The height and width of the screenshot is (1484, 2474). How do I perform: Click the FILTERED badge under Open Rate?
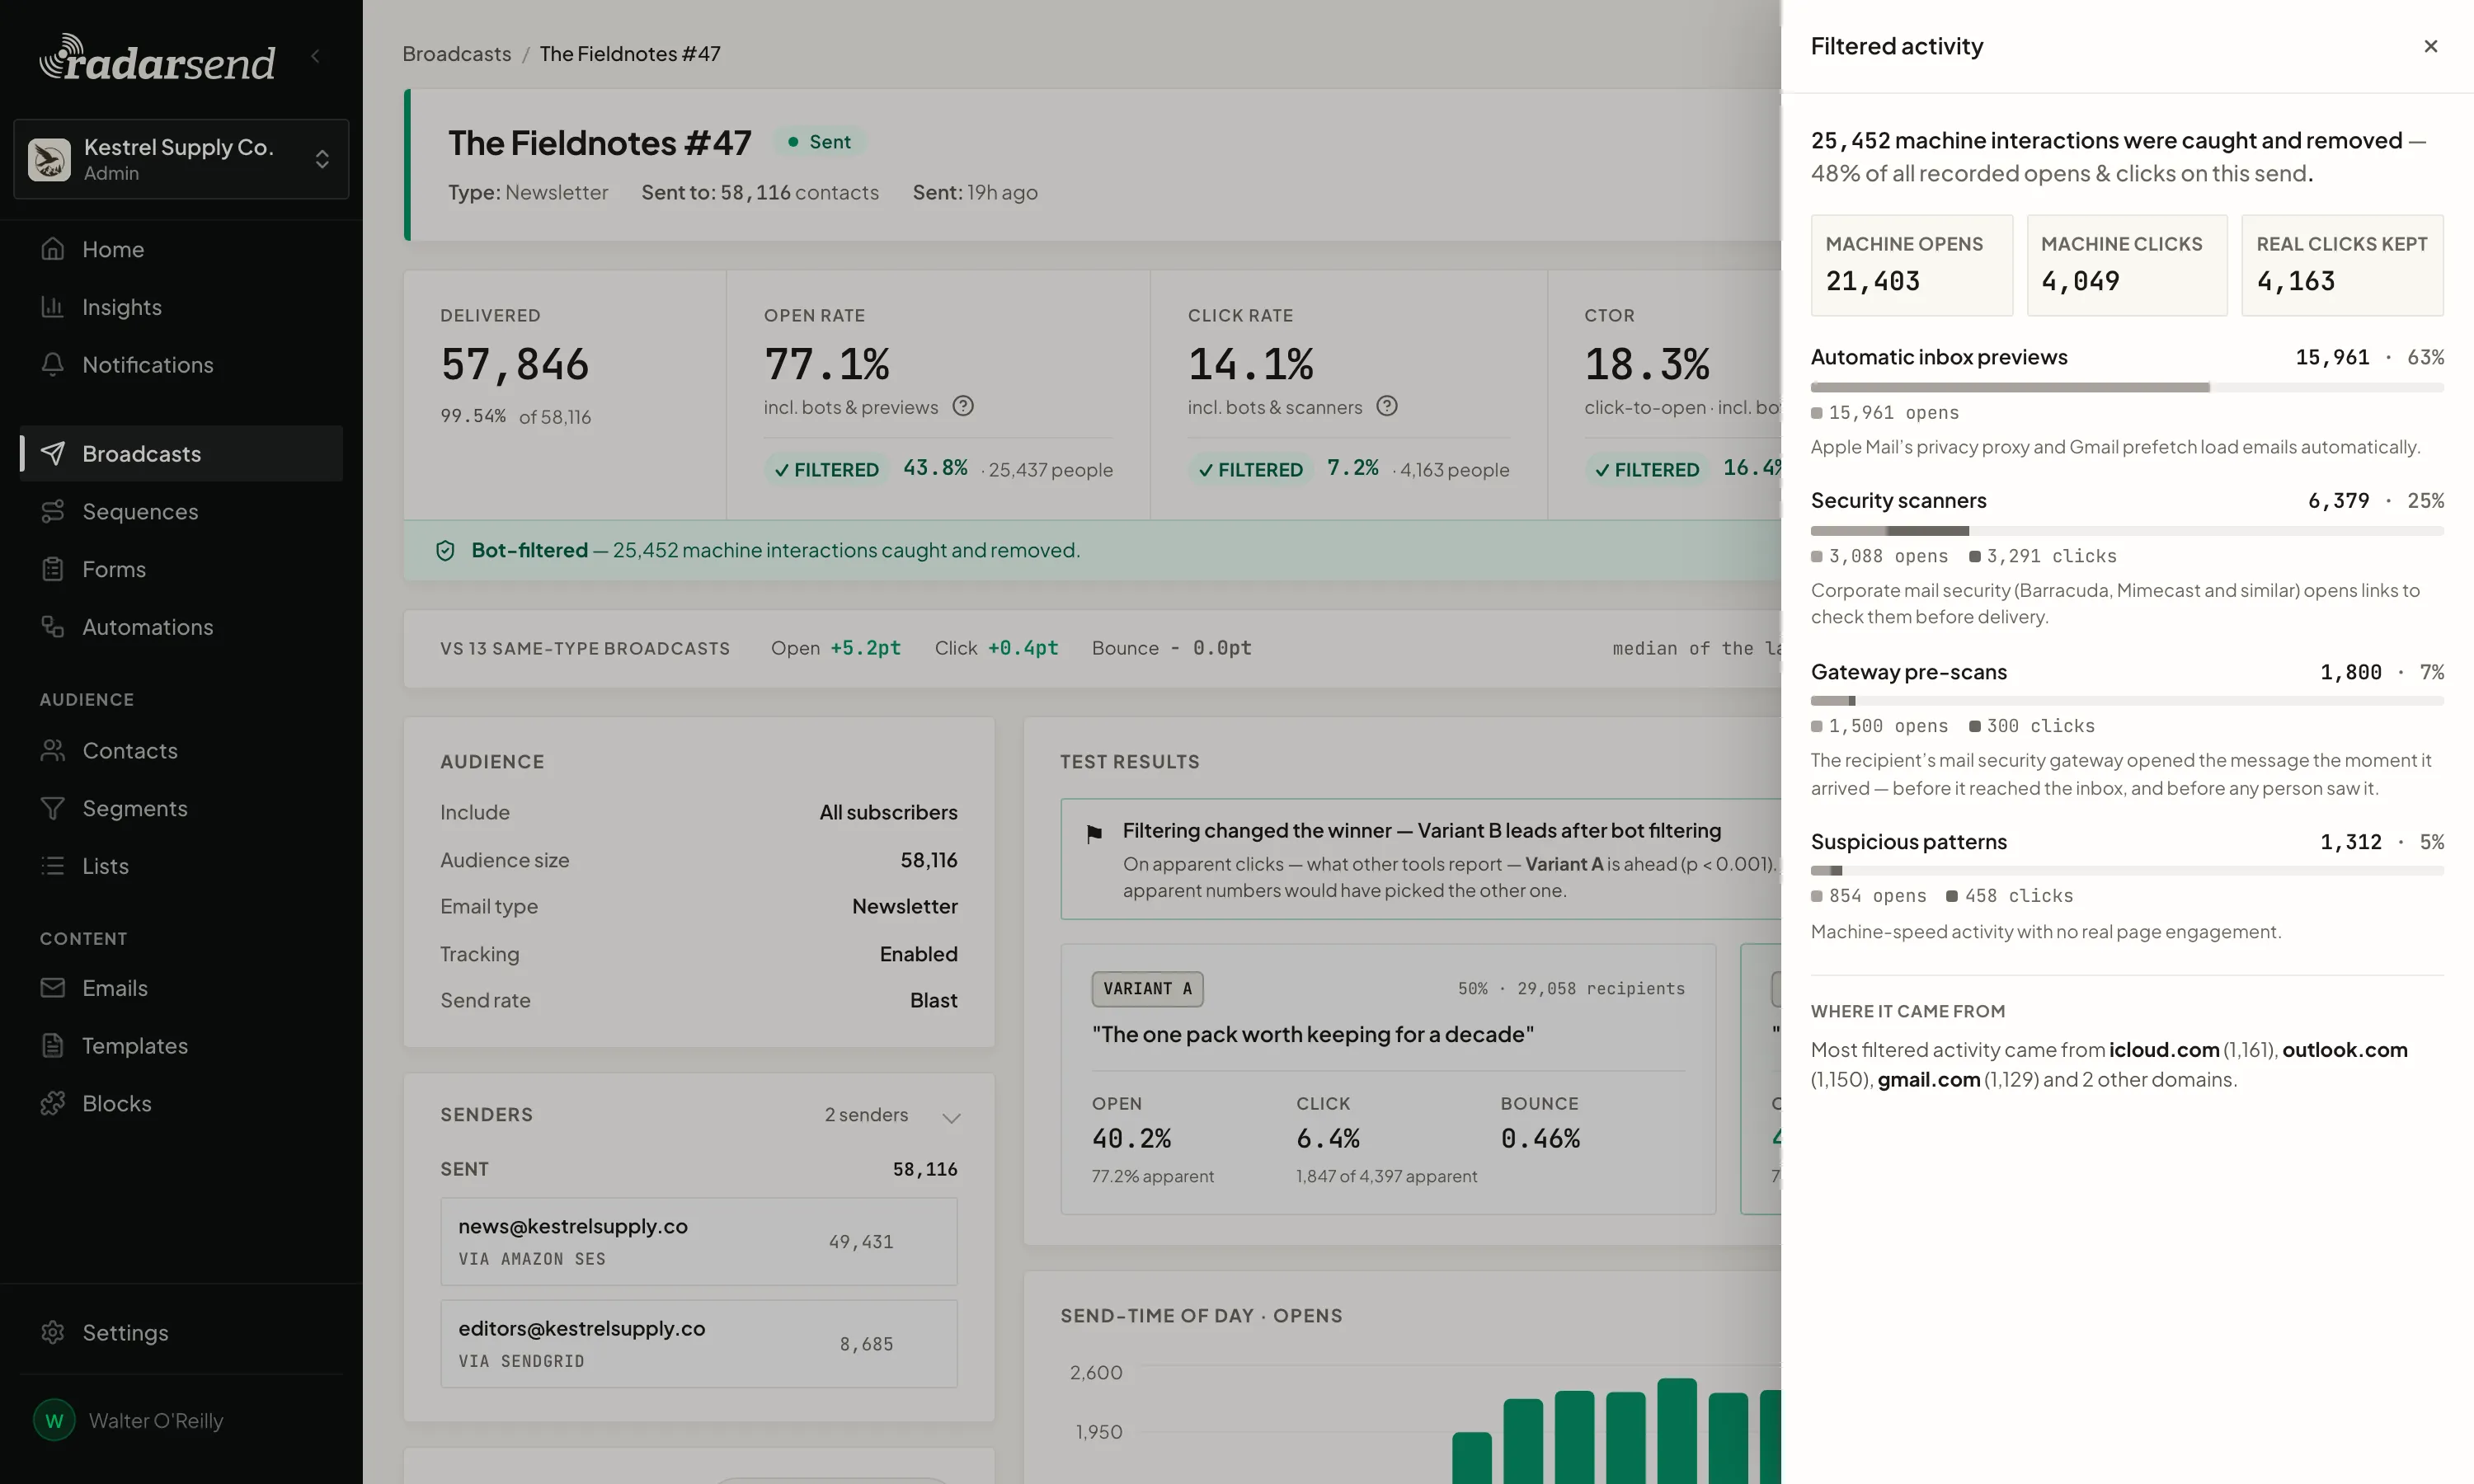[x=827, y=469]
